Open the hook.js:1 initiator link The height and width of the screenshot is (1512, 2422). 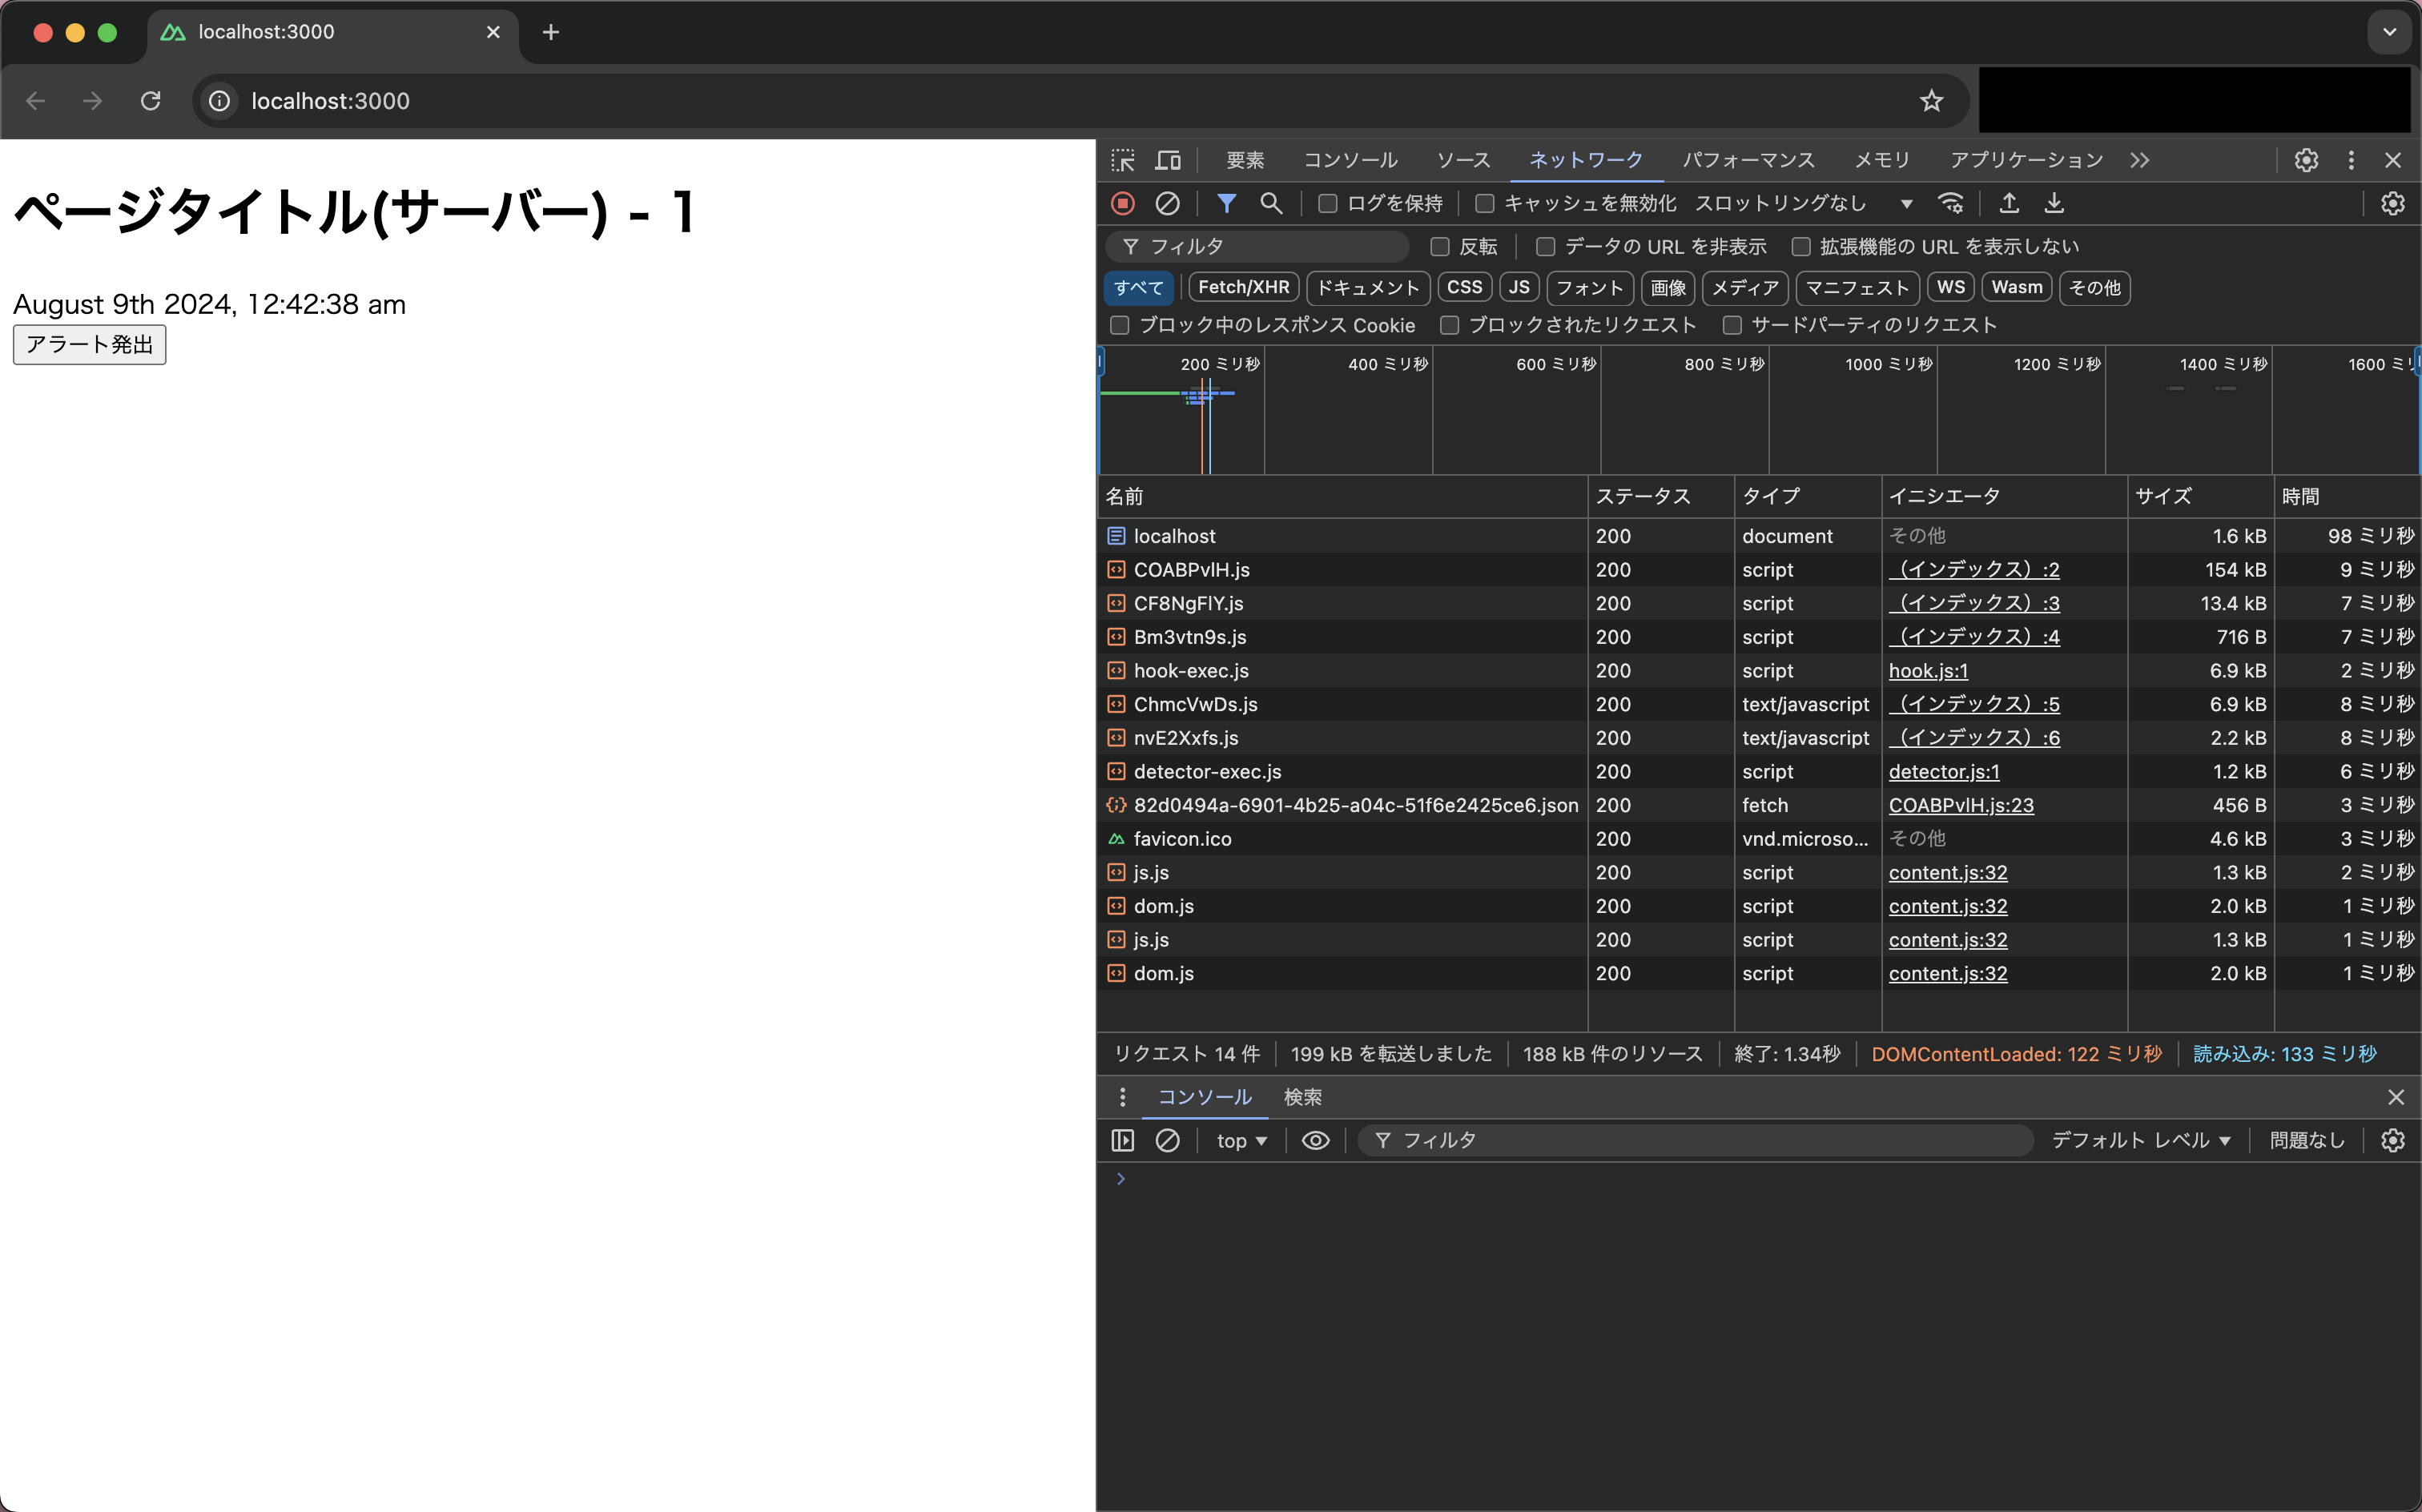1928,670
